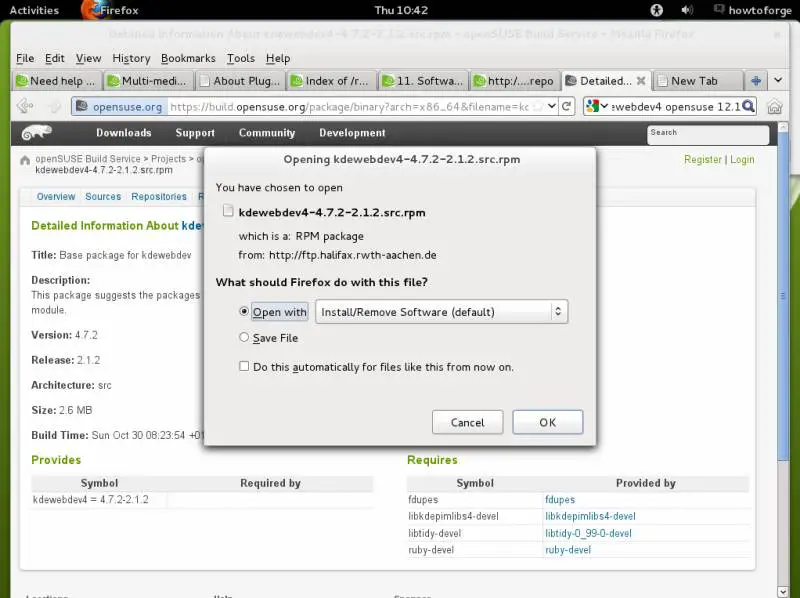Open the search engine selector dropdown
This screenshot has width=800, height=598.
[597, 106]
